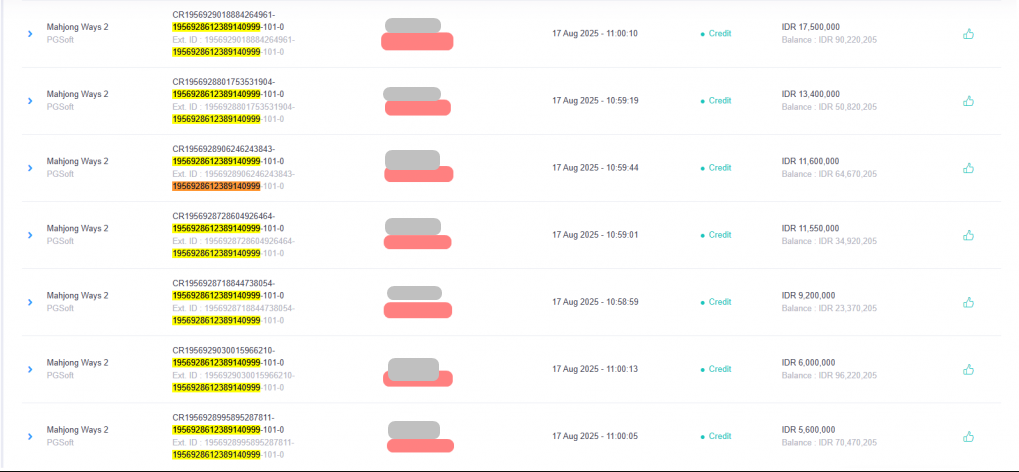Image resolution: width=1019 pixels, height=472 pixels.
Task: Click thumbs-up icon for IDR 11,550,000 row
Action: click(x=968, y=235)
